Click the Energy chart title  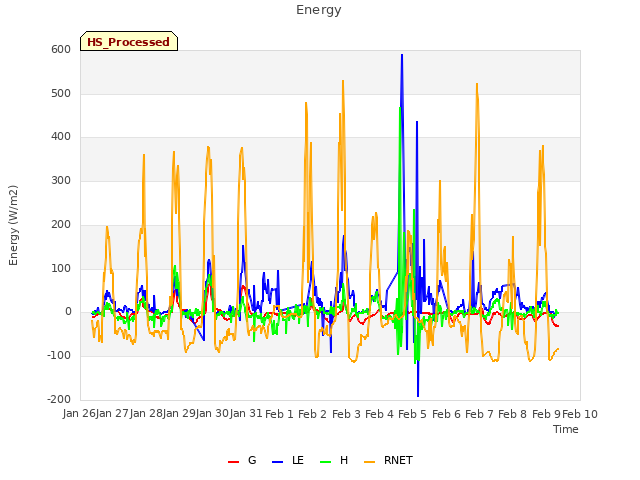coord(319,10)
